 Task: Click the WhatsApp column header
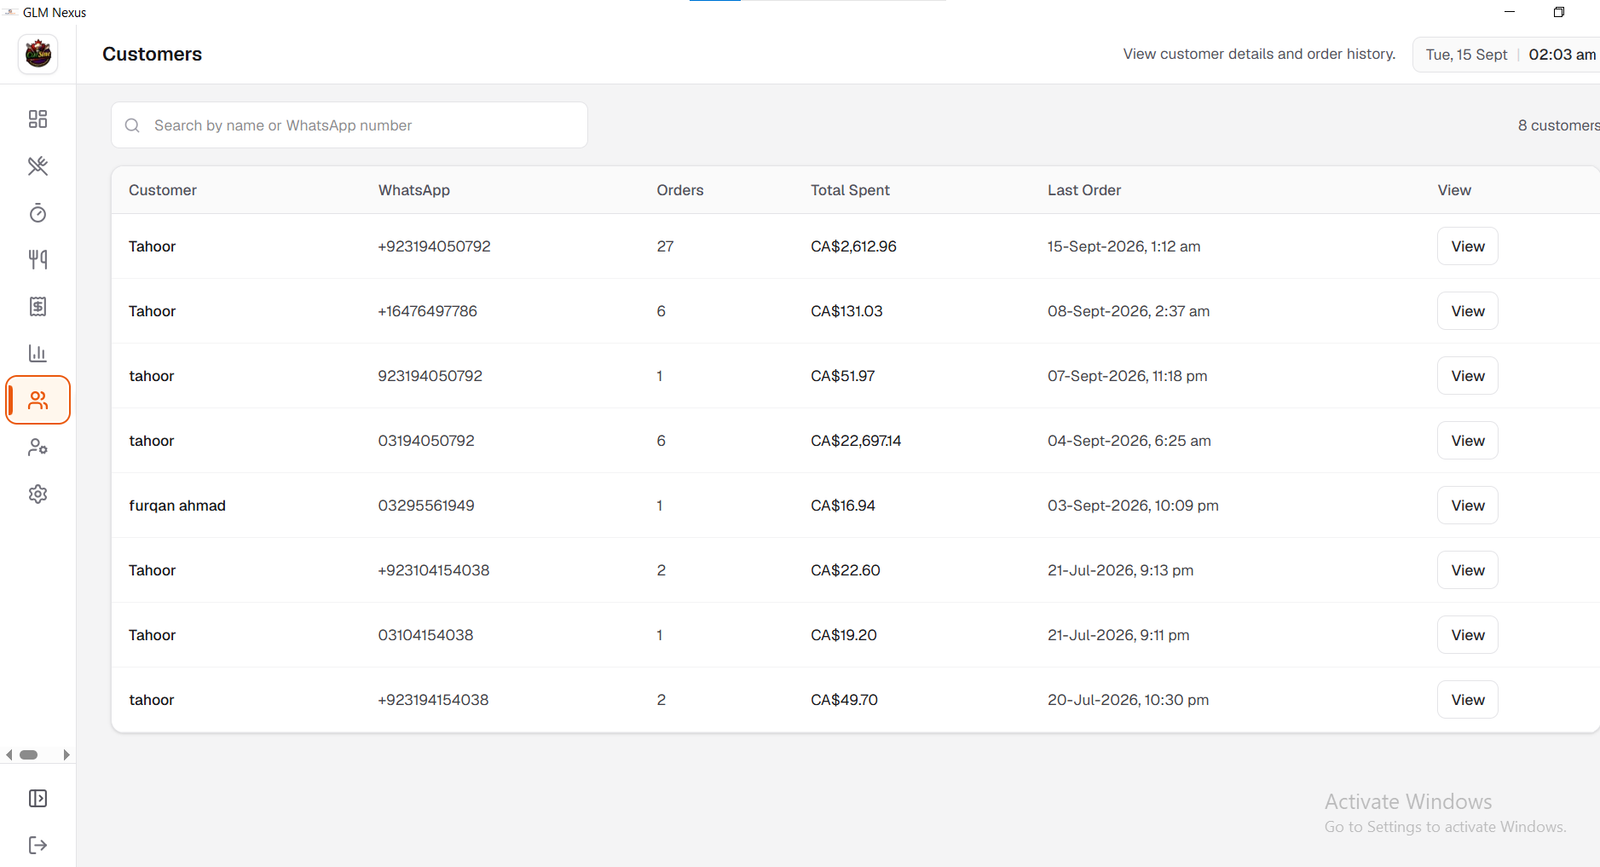click(414, 190)
